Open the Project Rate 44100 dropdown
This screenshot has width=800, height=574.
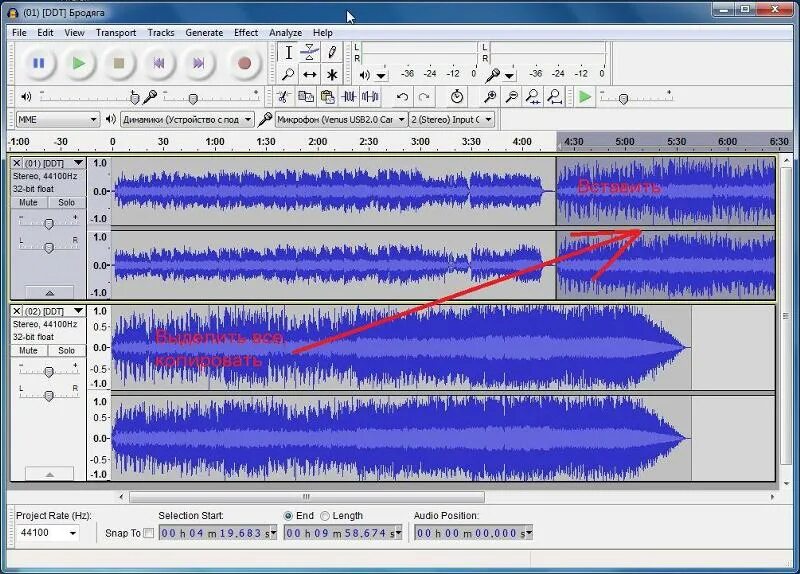point(73,533)
